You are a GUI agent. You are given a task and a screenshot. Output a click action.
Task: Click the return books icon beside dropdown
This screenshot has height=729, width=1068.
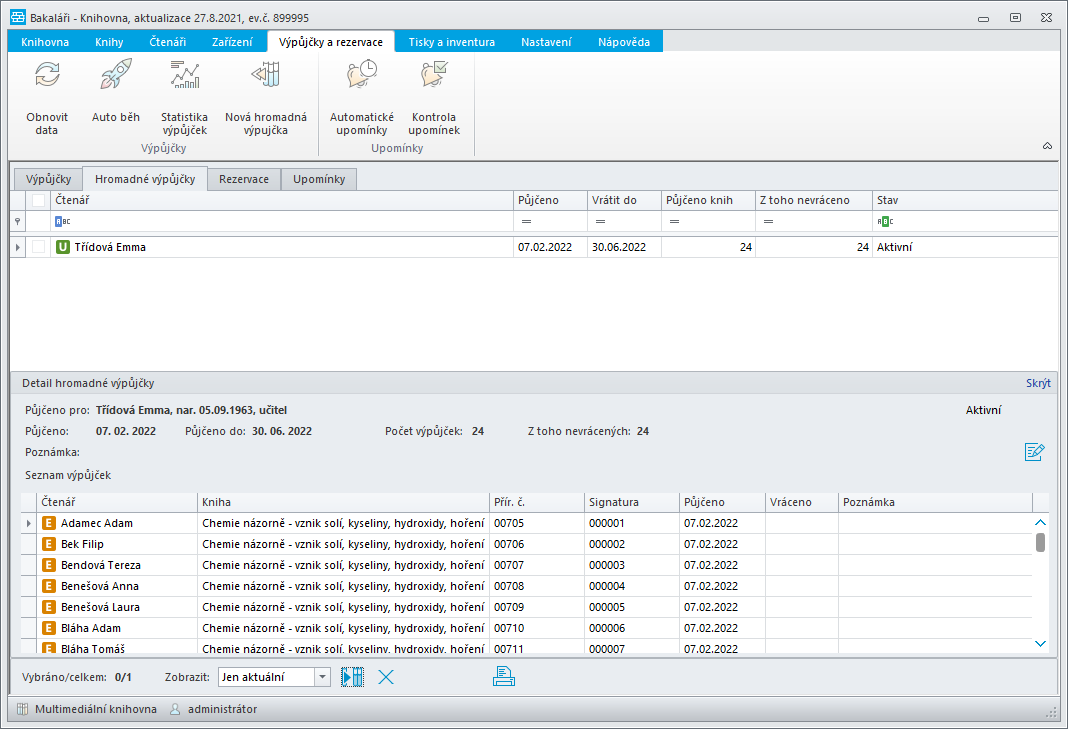tap(352, 677)
